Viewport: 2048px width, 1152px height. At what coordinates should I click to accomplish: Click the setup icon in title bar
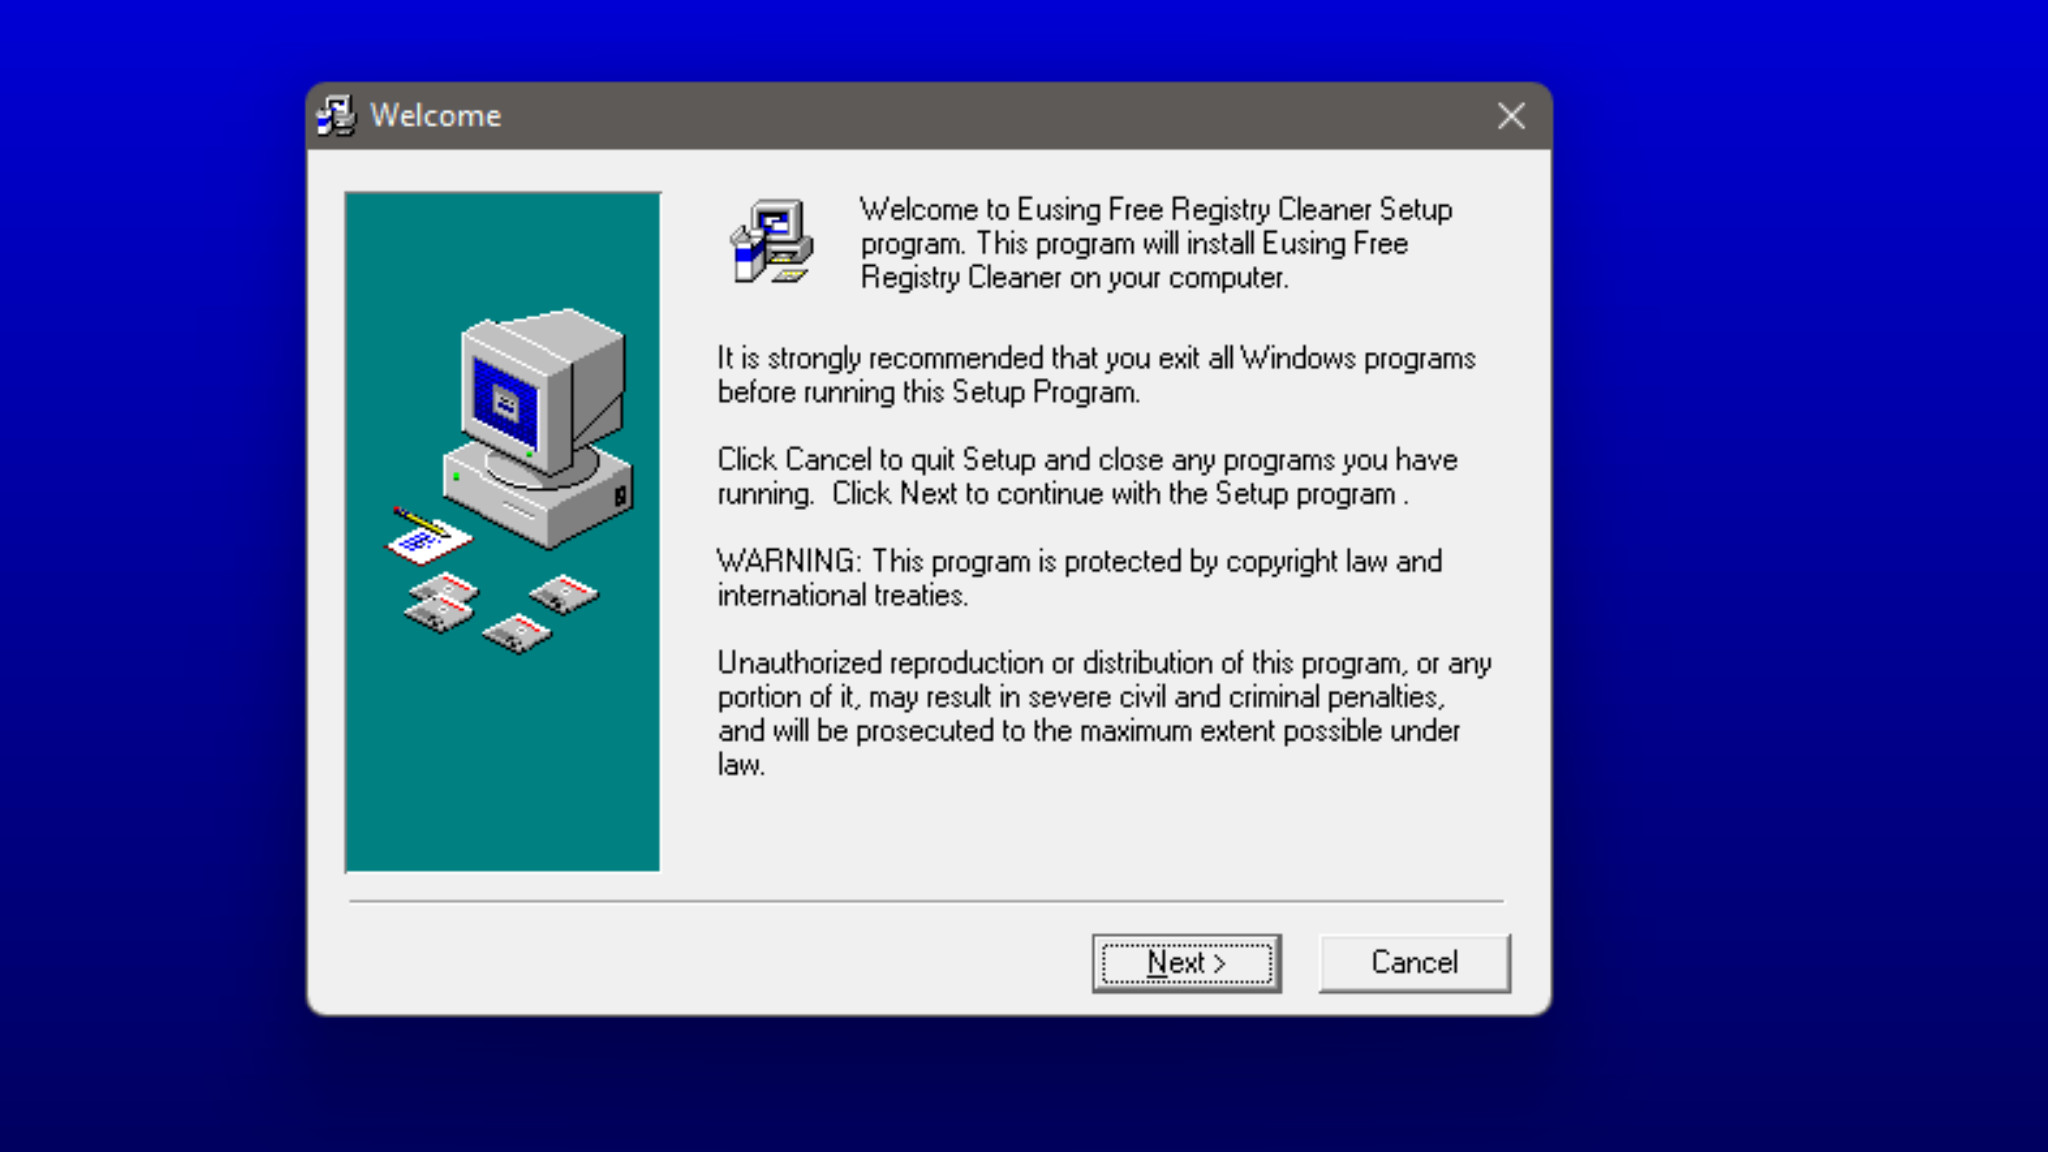pyautogui.click(x=337, y=116)
